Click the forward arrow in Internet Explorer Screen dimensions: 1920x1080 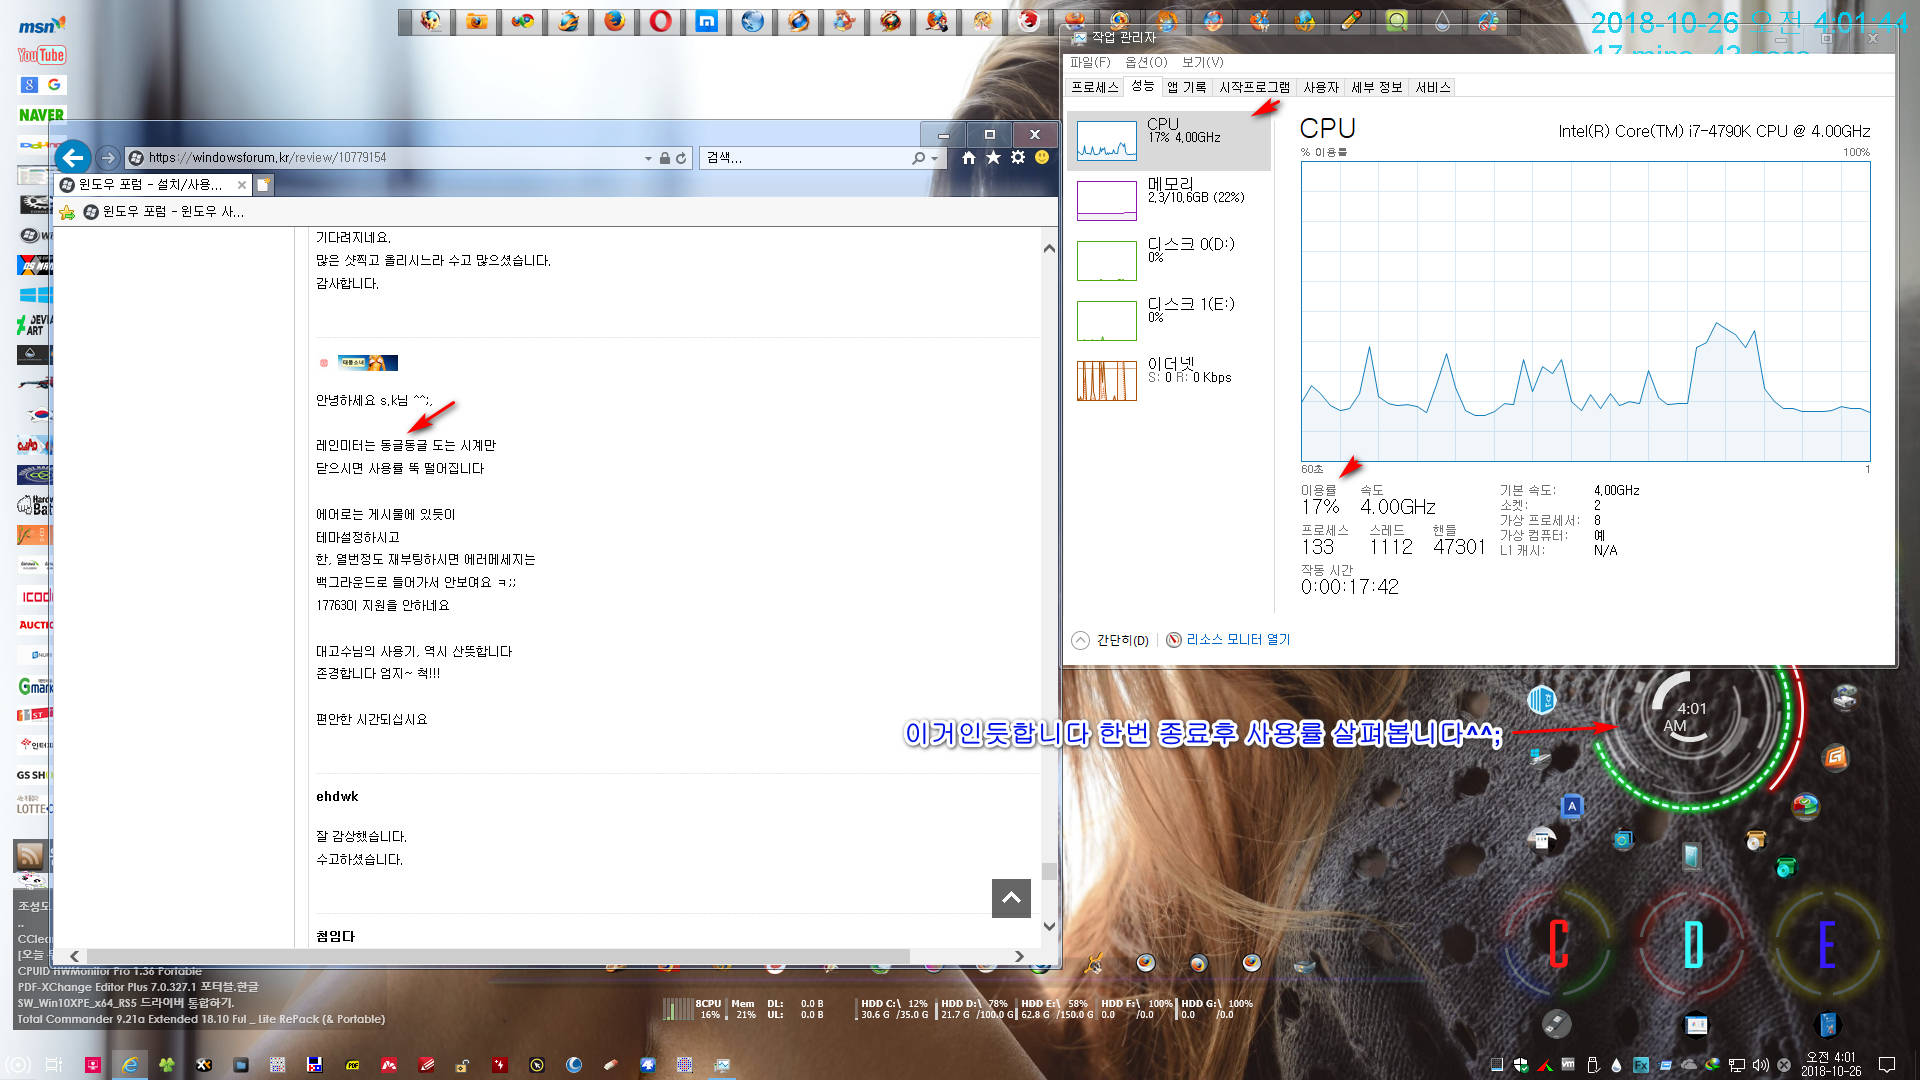tap(108, 158)
